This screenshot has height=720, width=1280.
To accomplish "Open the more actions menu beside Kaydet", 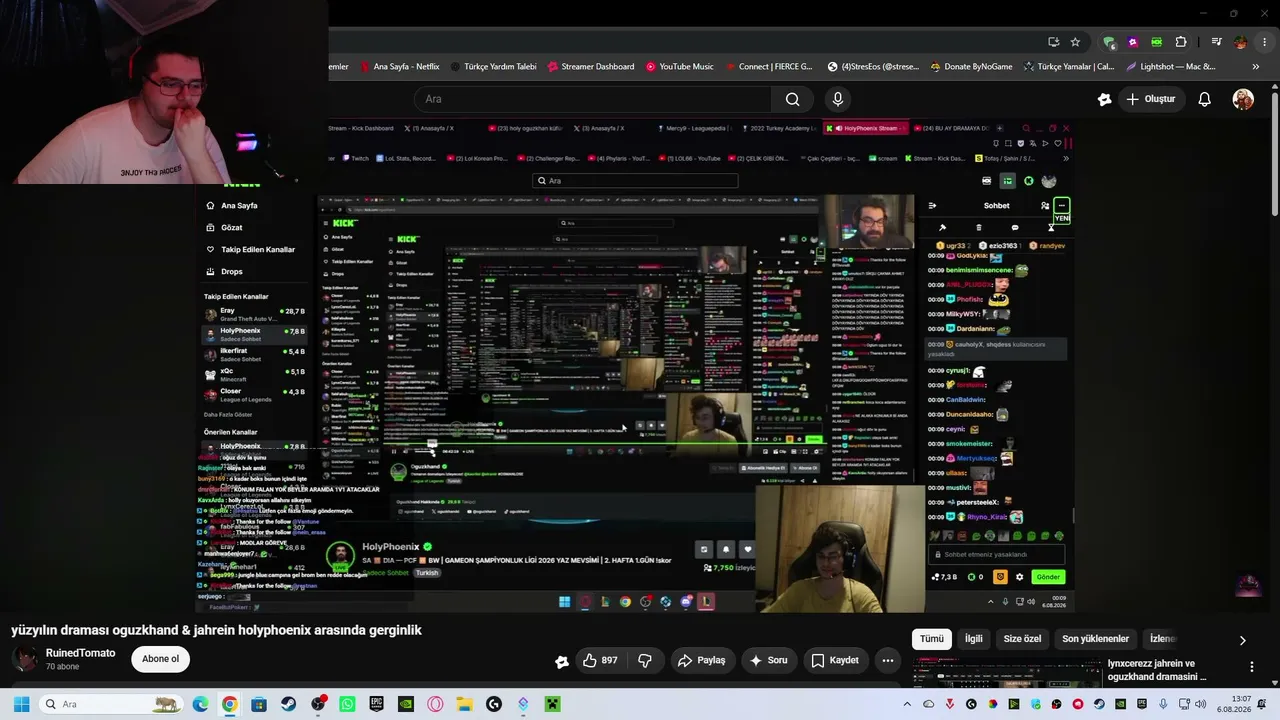I will [888, 660].
